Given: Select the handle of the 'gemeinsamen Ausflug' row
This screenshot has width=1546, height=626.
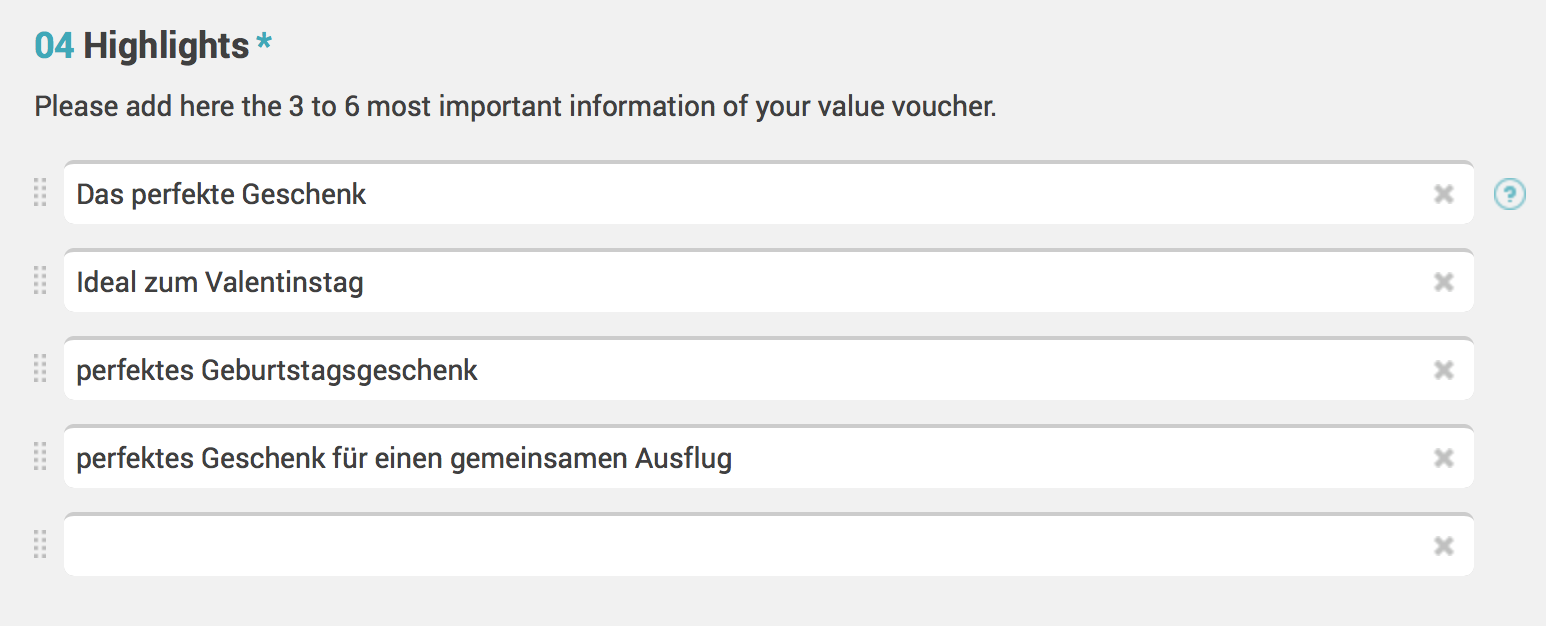Looking at the screenshot, I should coord(40,456).
